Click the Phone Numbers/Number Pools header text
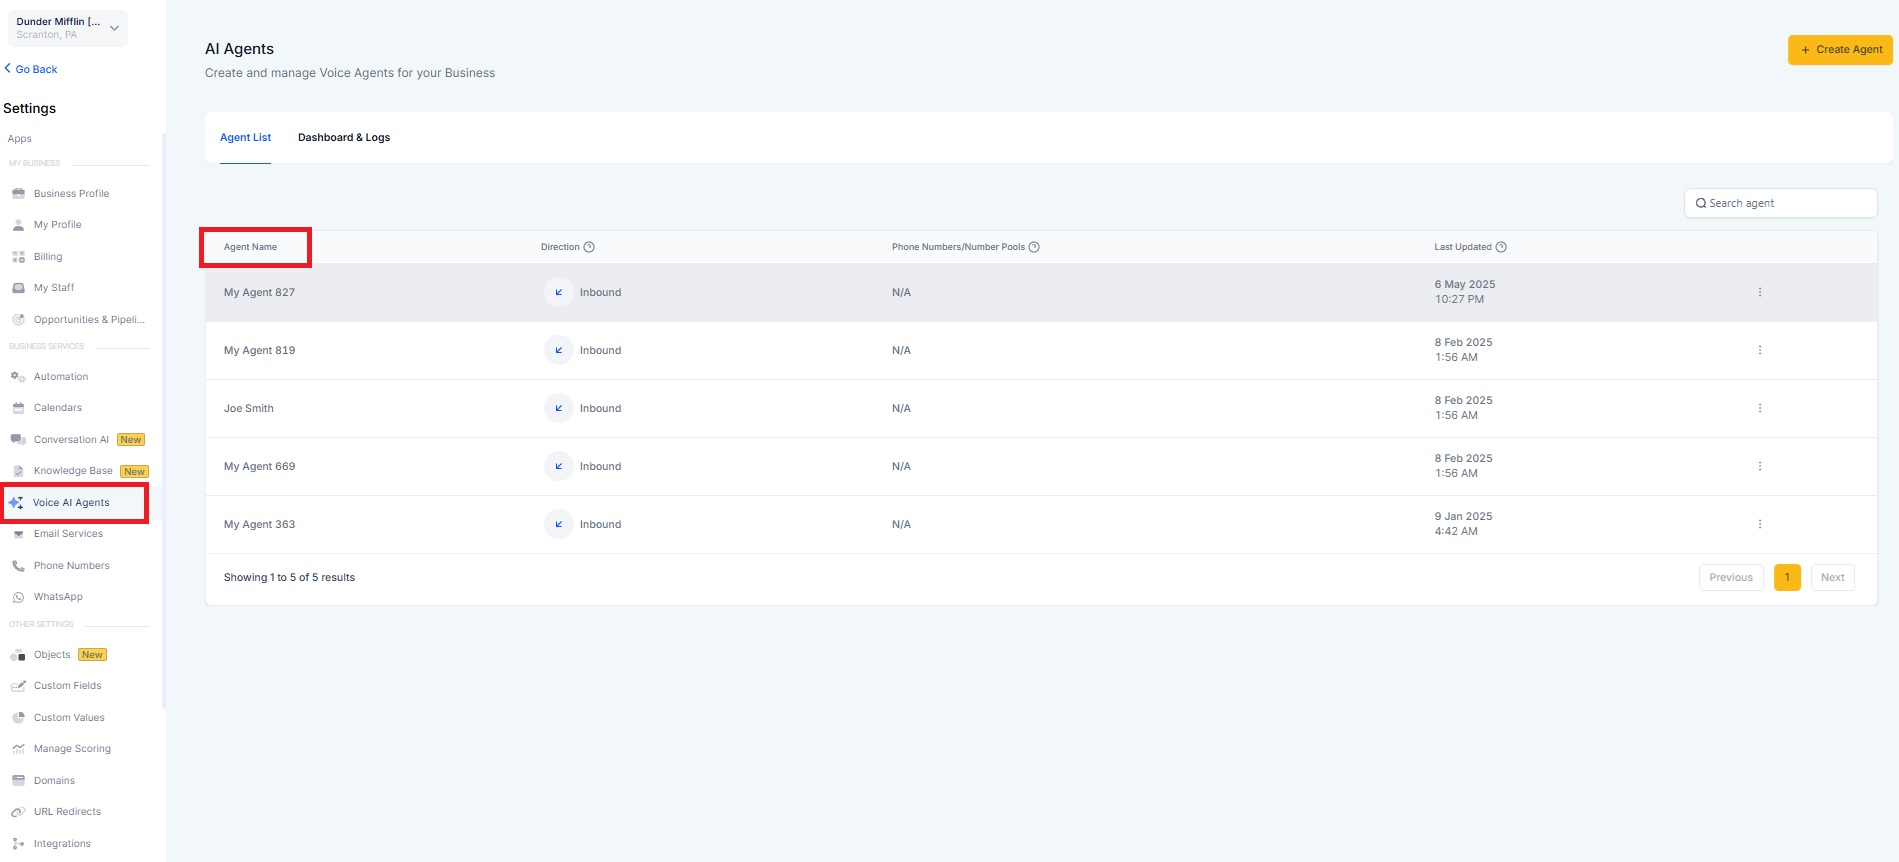Viewport: 1899px width, 862px height. click(x=958, y=247)
